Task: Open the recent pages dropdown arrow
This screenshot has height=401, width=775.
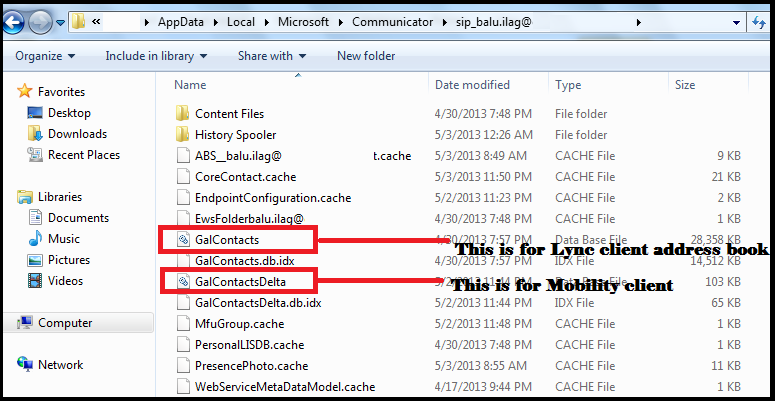Action: pyautogui.click(x=61, y=23)
